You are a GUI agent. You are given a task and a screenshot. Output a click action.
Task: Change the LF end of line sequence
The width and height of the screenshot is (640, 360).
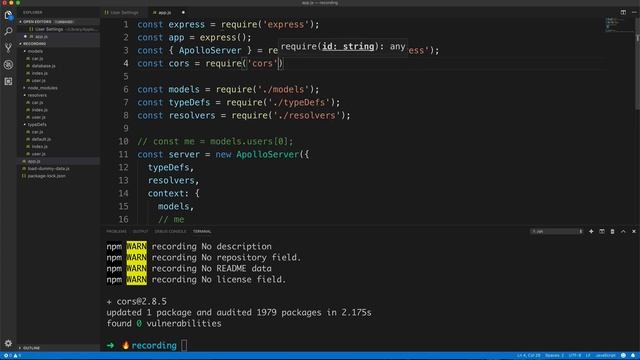point(588,356)
